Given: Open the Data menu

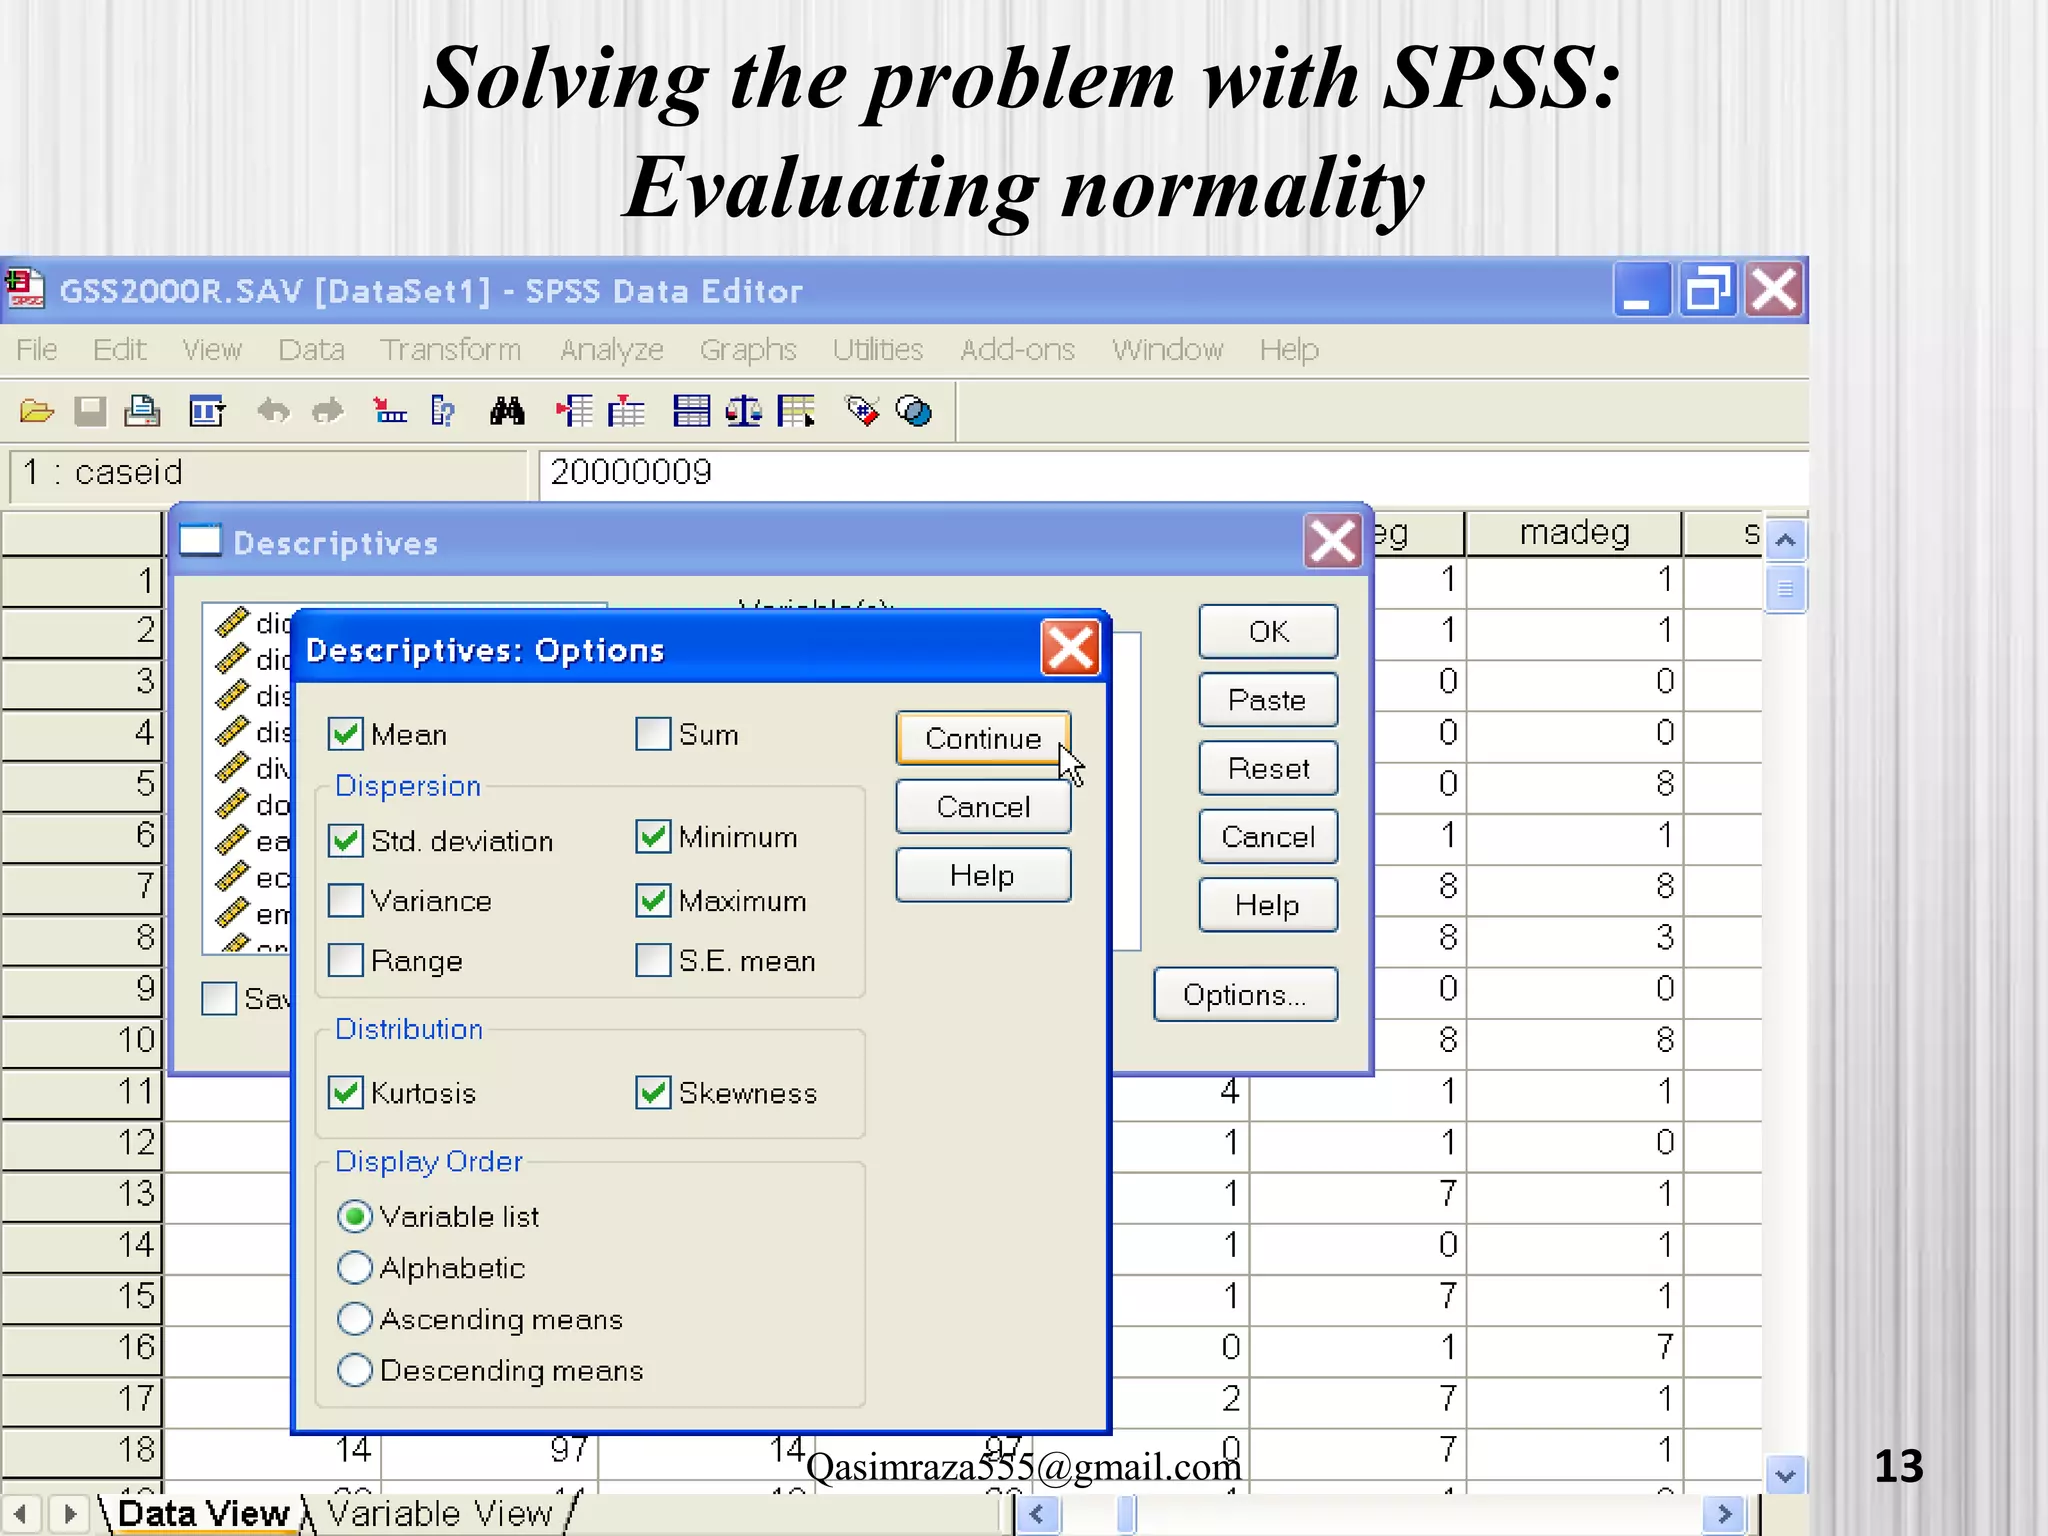Looking at the screenshot, I should (x=311, y=349).
